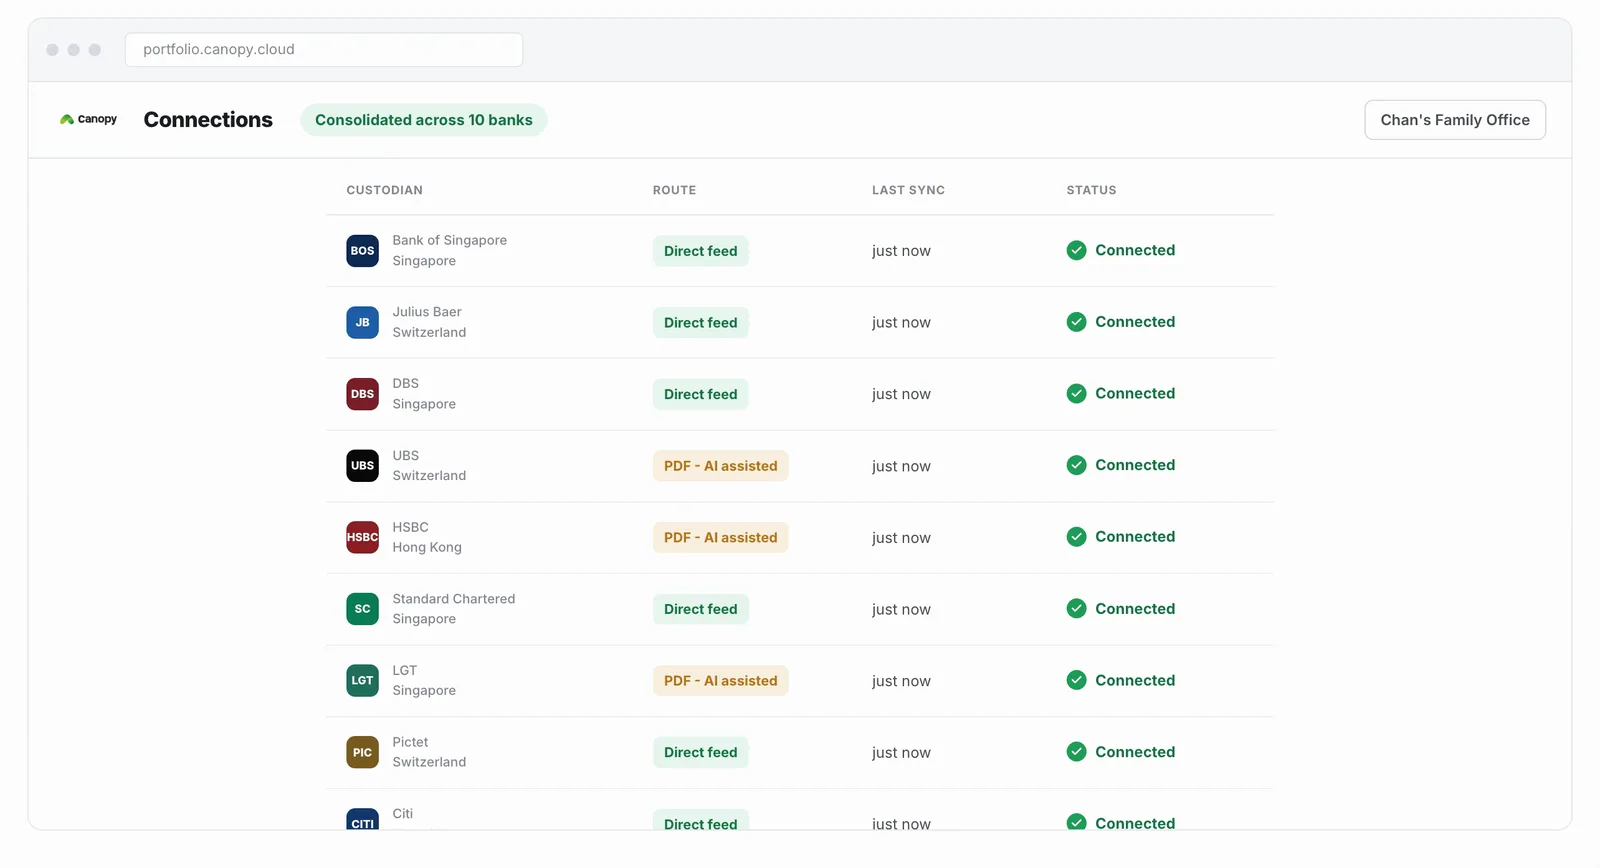
Task: Click the HSBC custodian name
Action: 410,527
